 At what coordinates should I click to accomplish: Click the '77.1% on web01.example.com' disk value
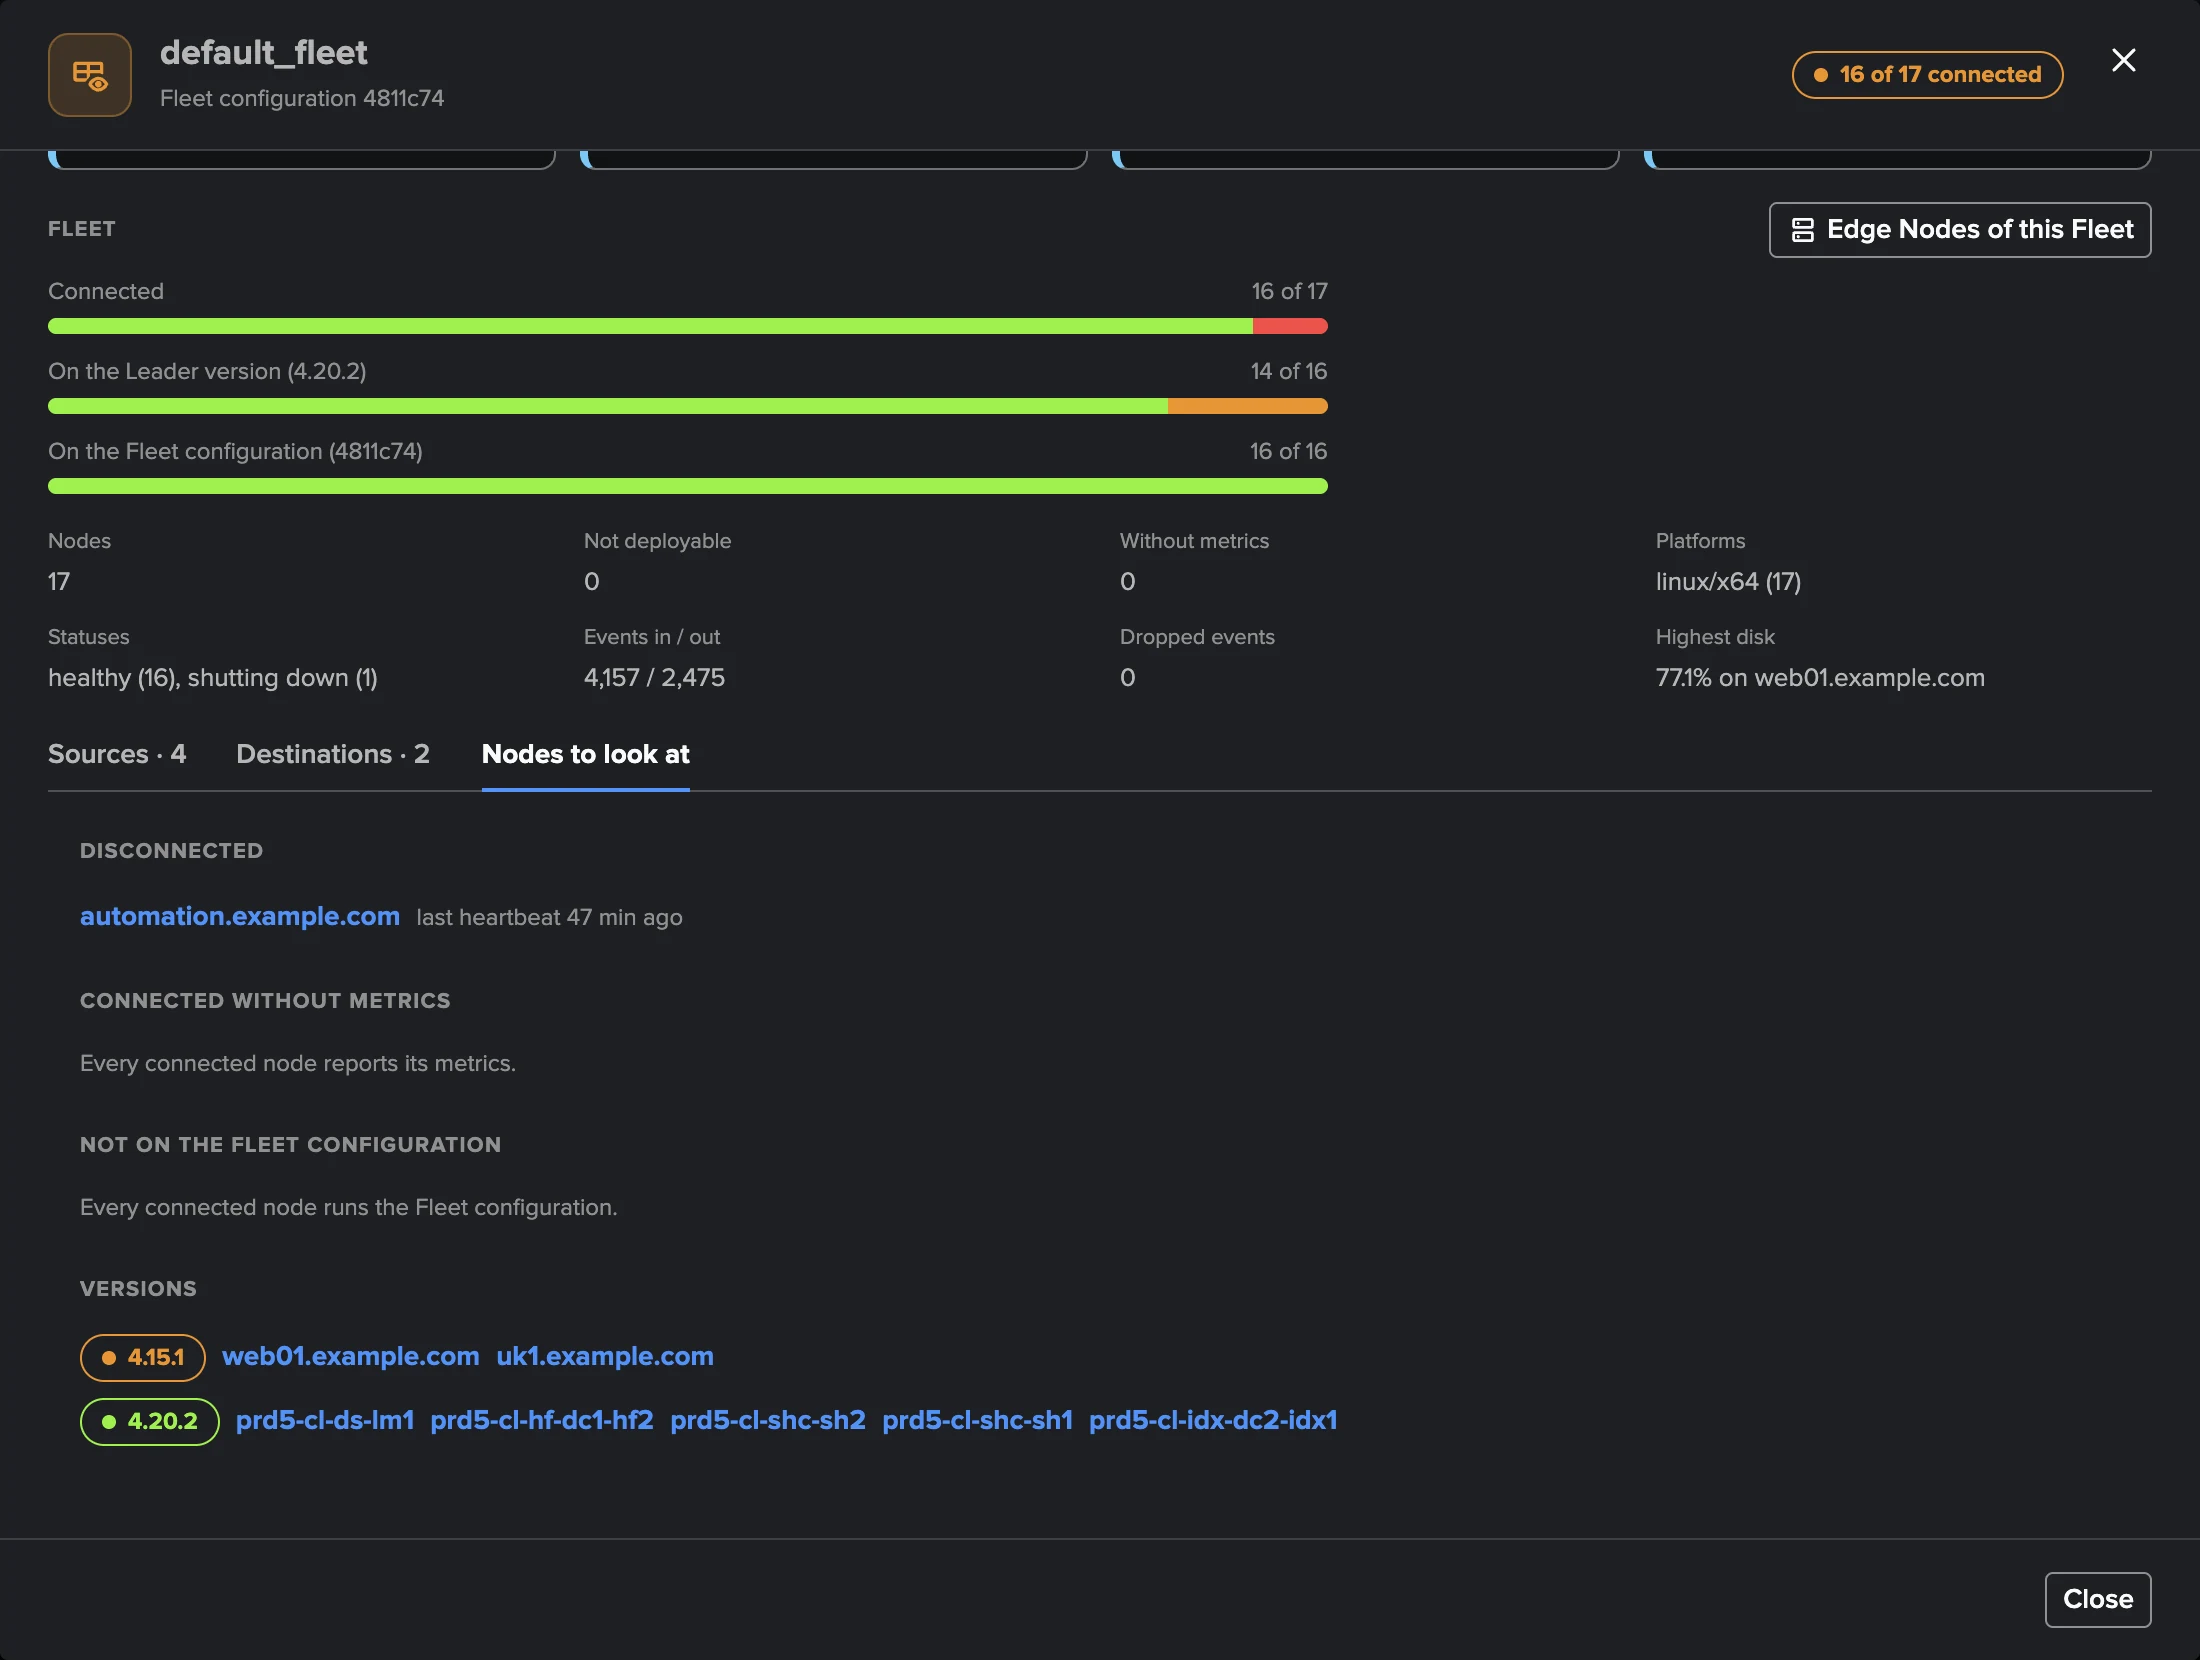(x=1820, y=677)
